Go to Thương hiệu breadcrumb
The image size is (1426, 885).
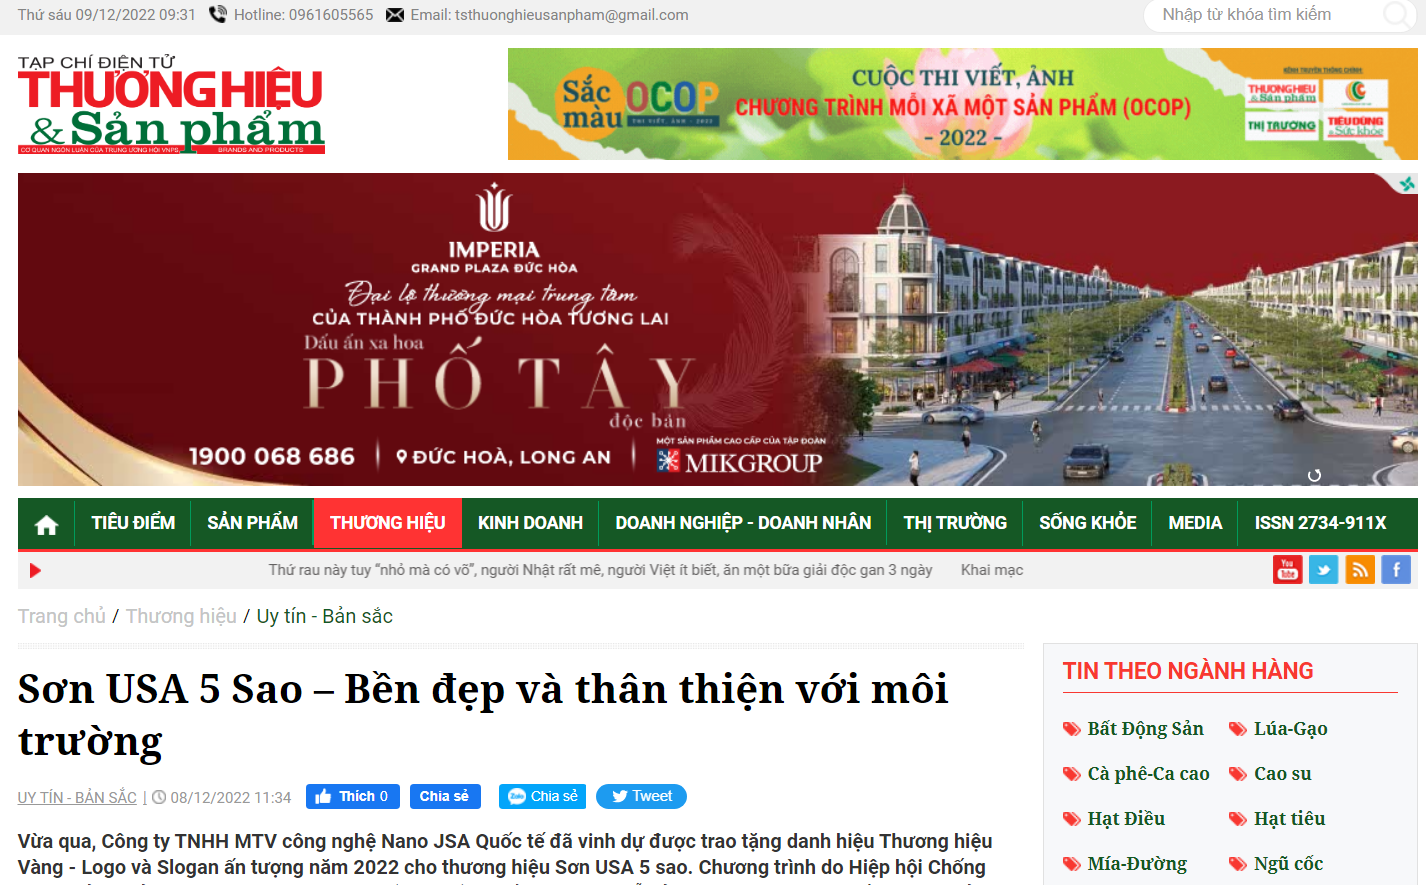pos(181,616)
